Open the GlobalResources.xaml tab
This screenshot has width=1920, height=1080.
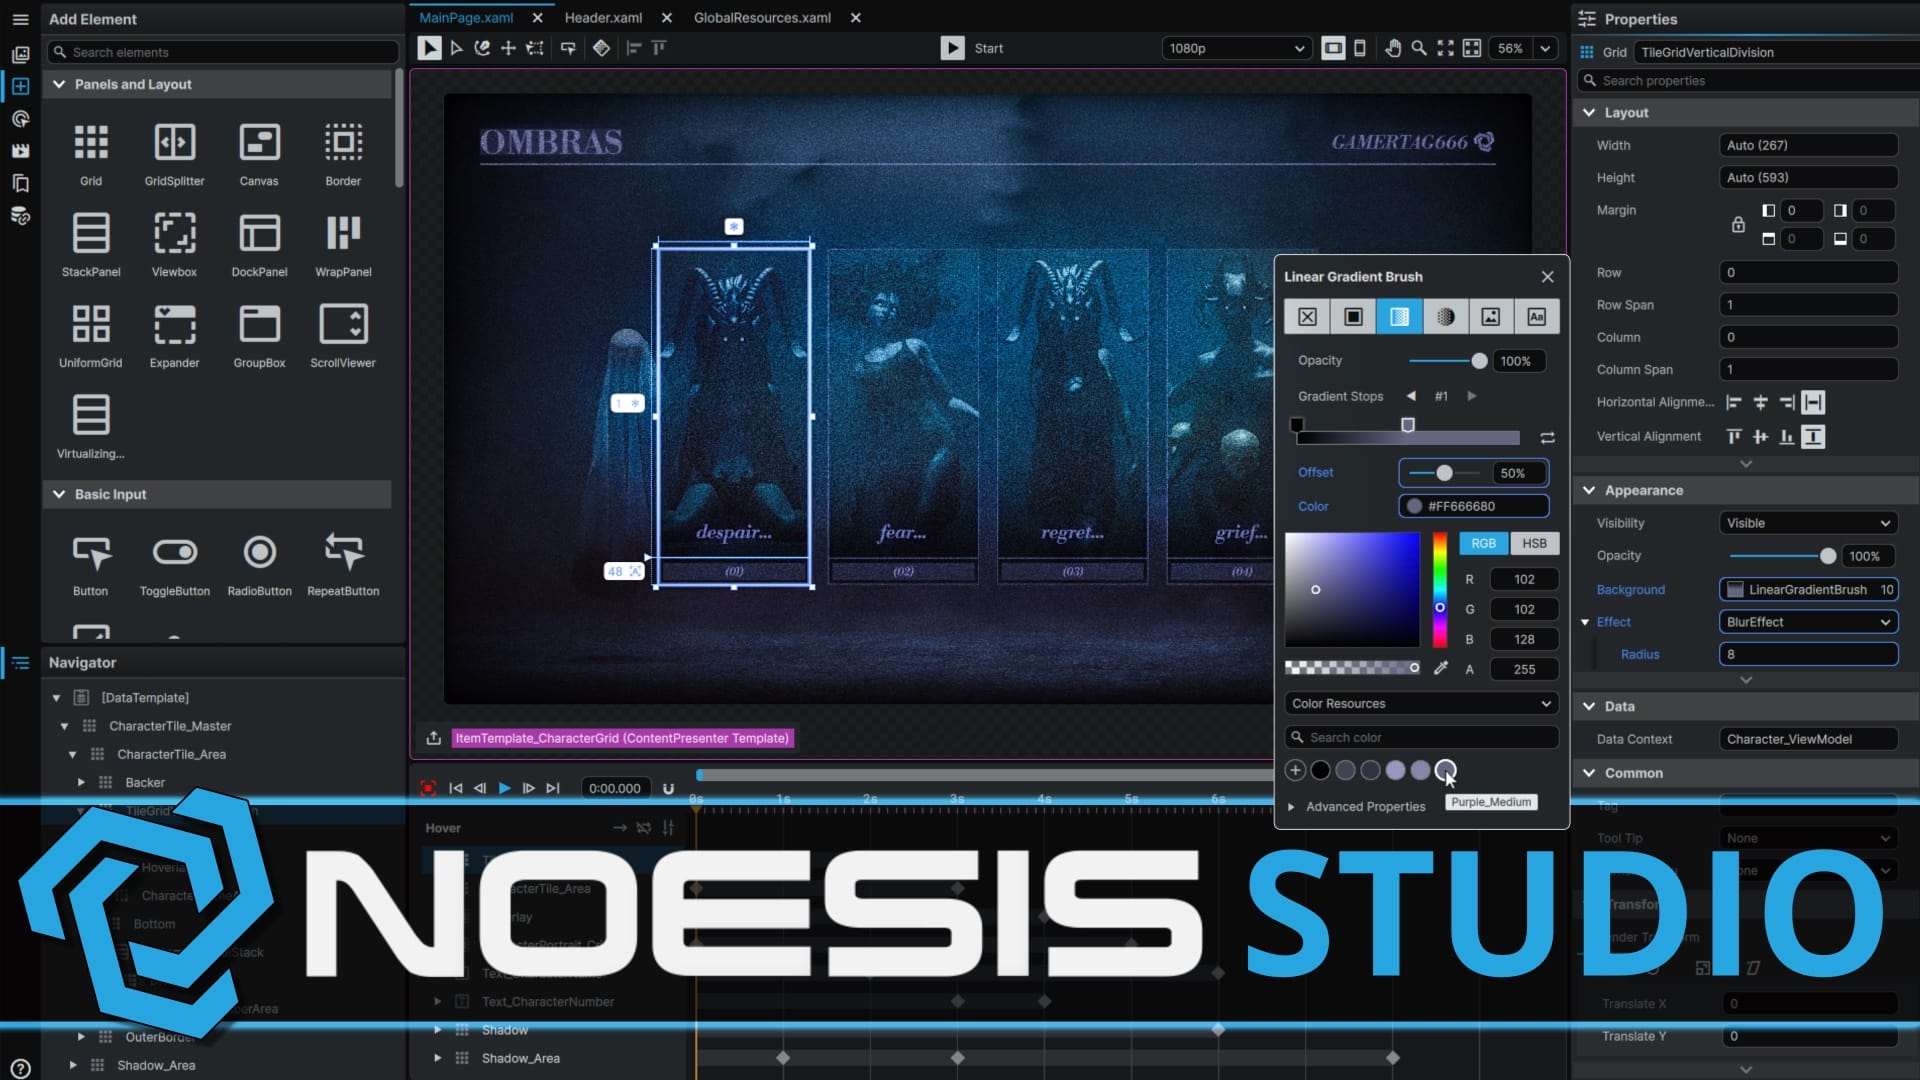click(762, 18)
